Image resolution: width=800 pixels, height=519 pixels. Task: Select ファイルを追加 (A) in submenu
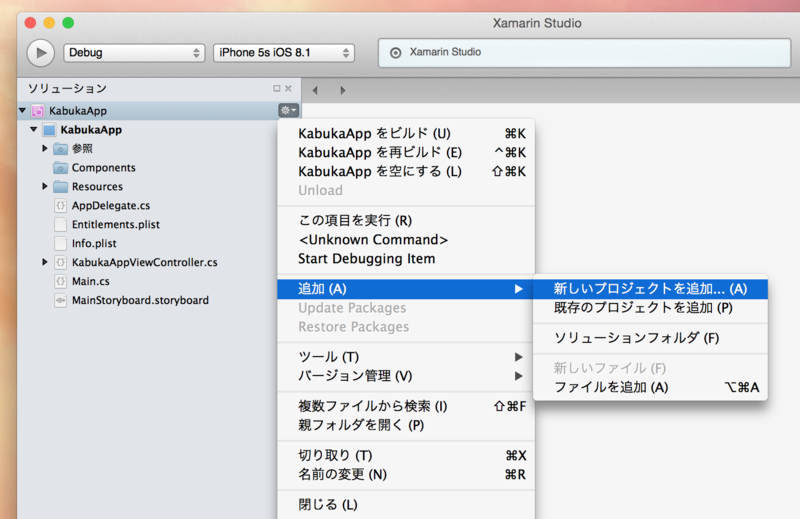[x=651, y=387]
